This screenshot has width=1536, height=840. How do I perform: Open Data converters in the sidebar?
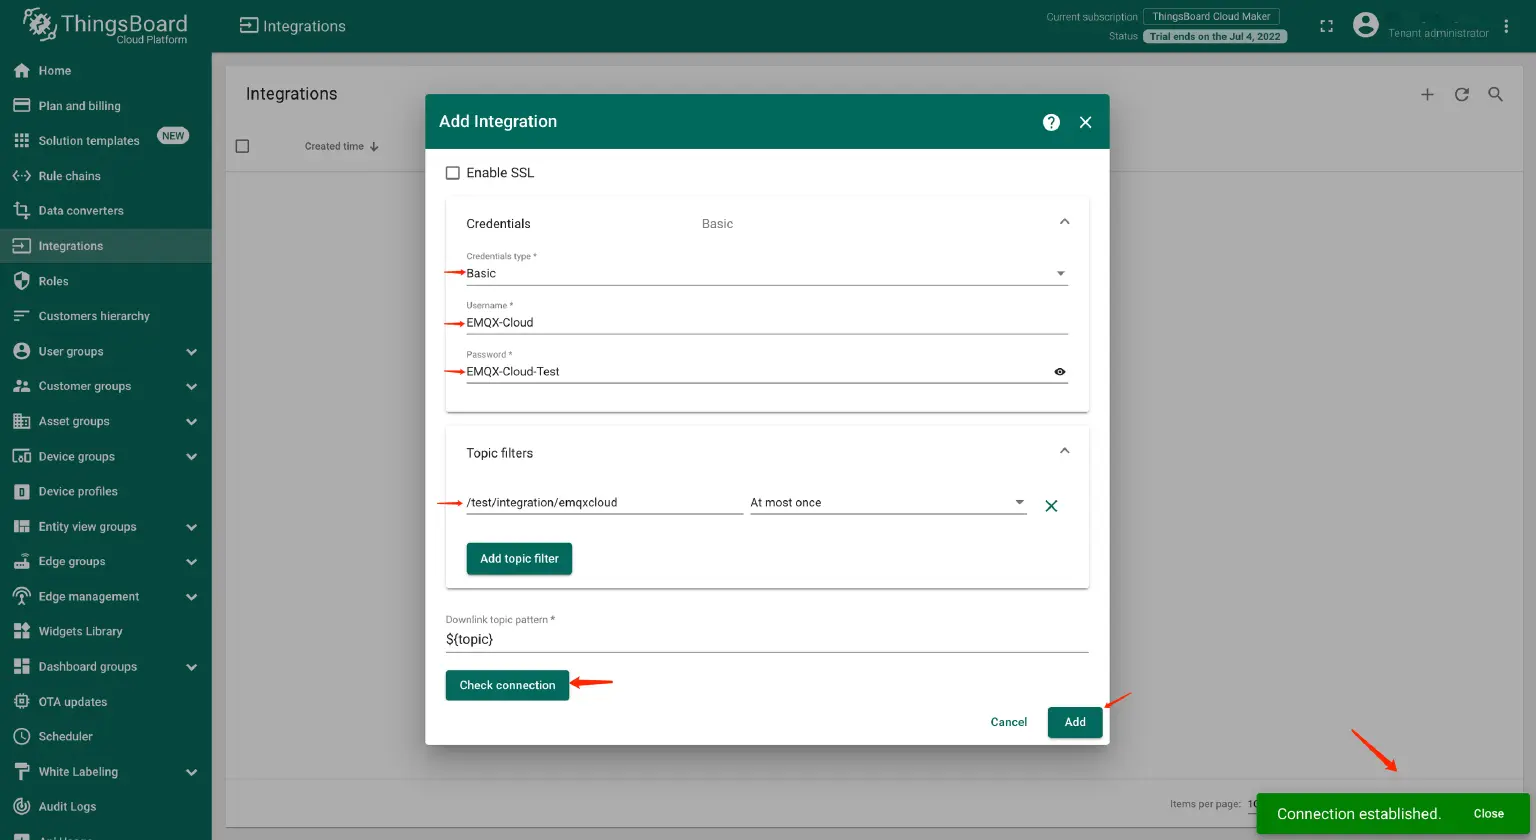pyautogui.click(x=80, y=211)
